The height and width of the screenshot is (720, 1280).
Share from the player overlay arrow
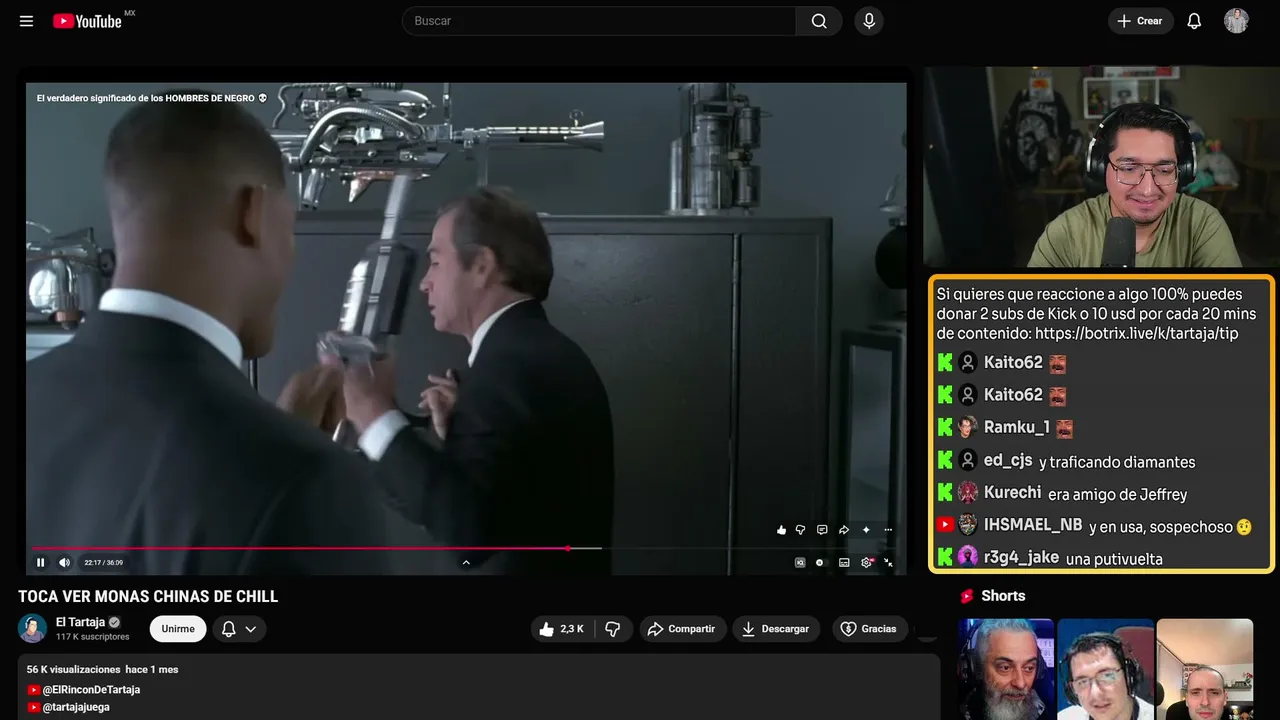844,530
